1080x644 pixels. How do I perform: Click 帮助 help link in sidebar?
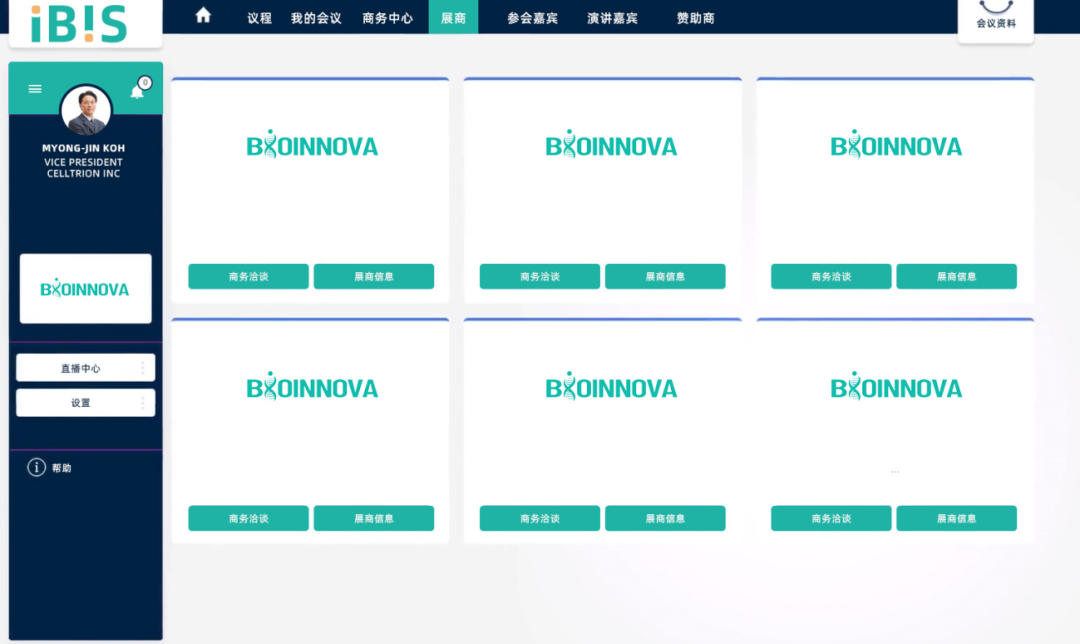pyautogui.click(x=61, y=468)
